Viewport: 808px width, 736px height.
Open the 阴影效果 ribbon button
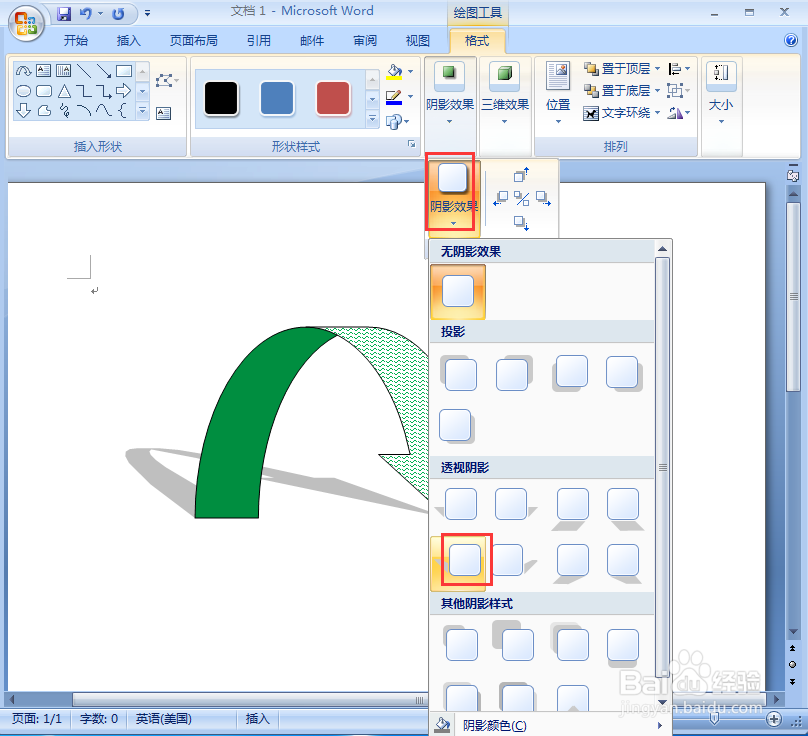[450, 93]
